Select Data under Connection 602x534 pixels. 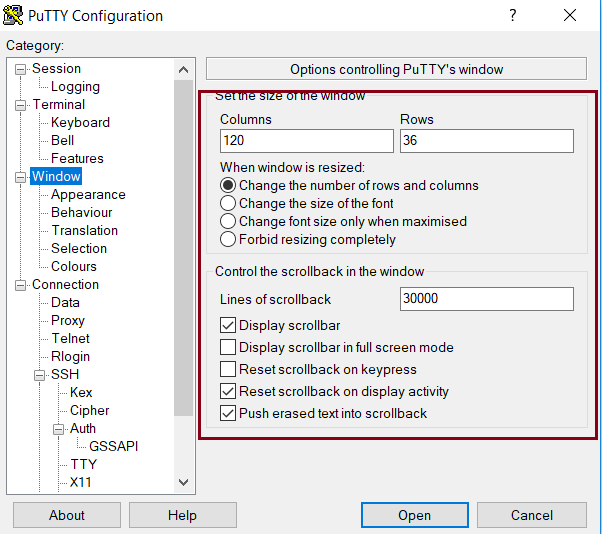coord(65,303)
